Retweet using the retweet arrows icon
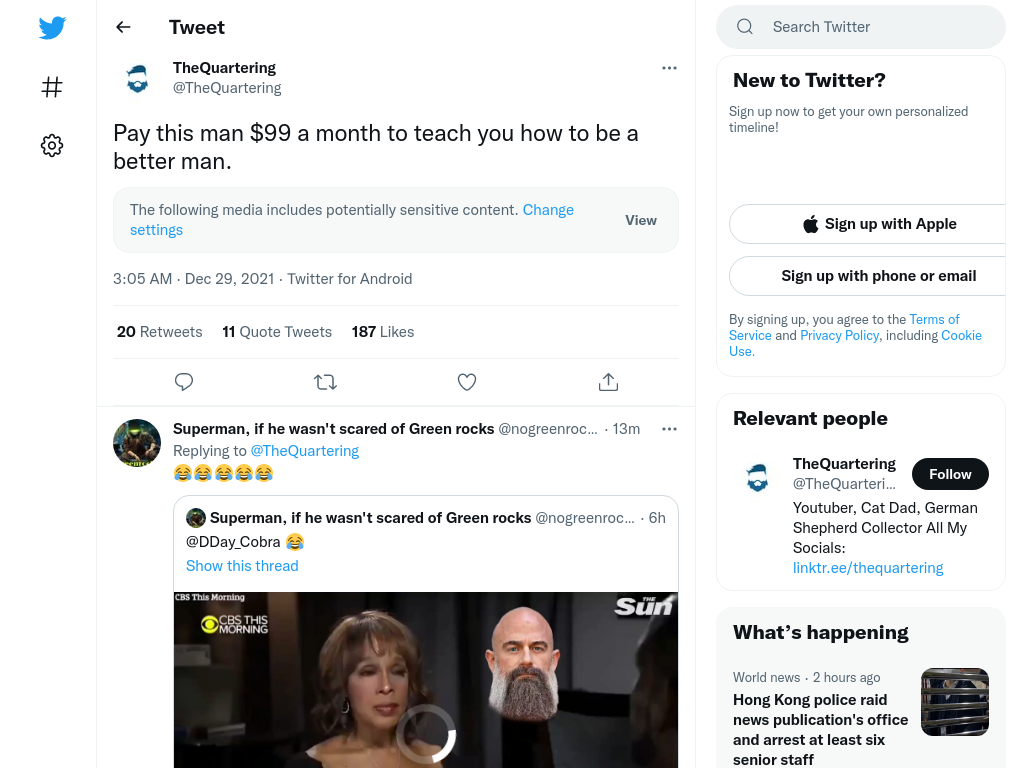This screenshot has height=768, width=1024. tap(325, 382)
